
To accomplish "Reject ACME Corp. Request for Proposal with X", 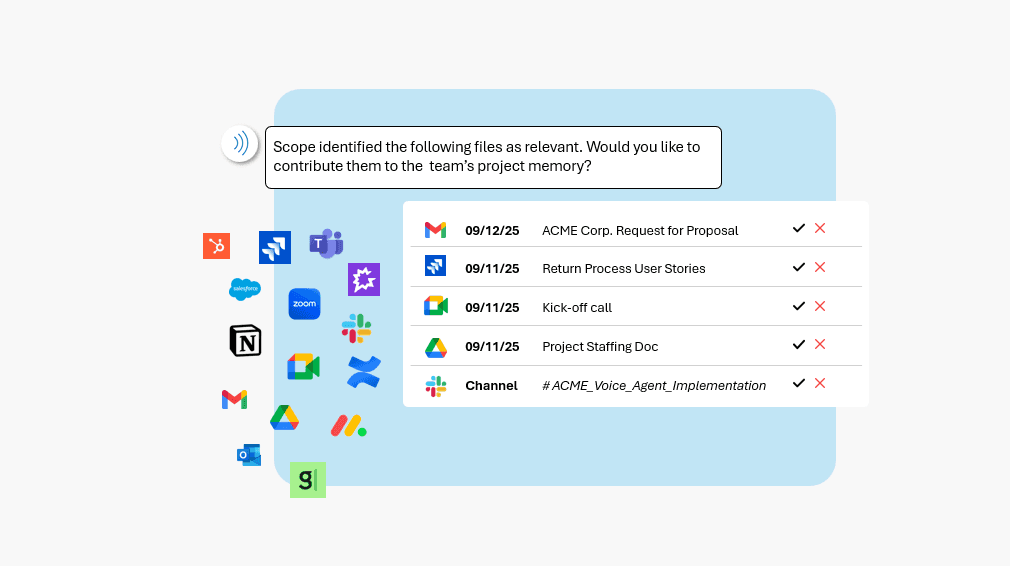I will point(820,228).
